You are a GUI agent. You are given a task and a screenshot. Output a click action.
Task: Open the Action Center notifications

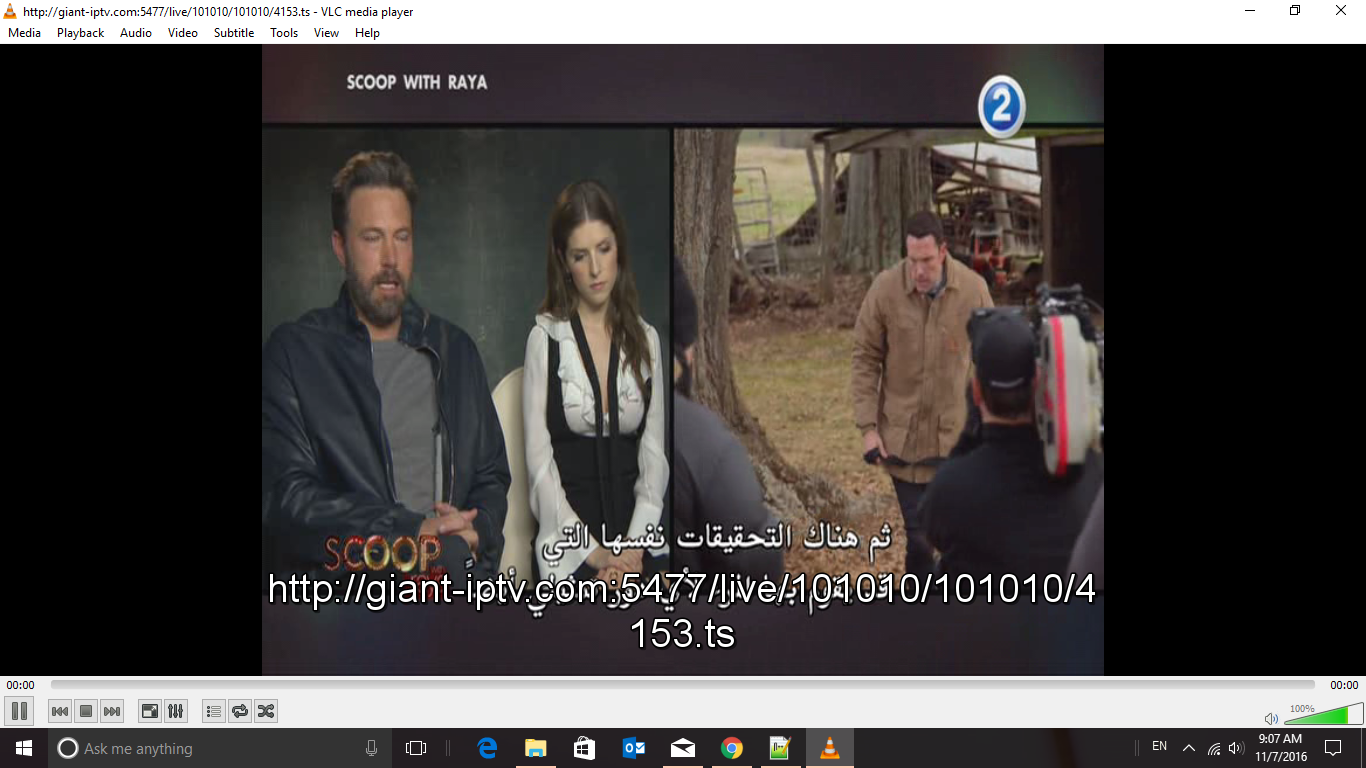point(1333,748)
